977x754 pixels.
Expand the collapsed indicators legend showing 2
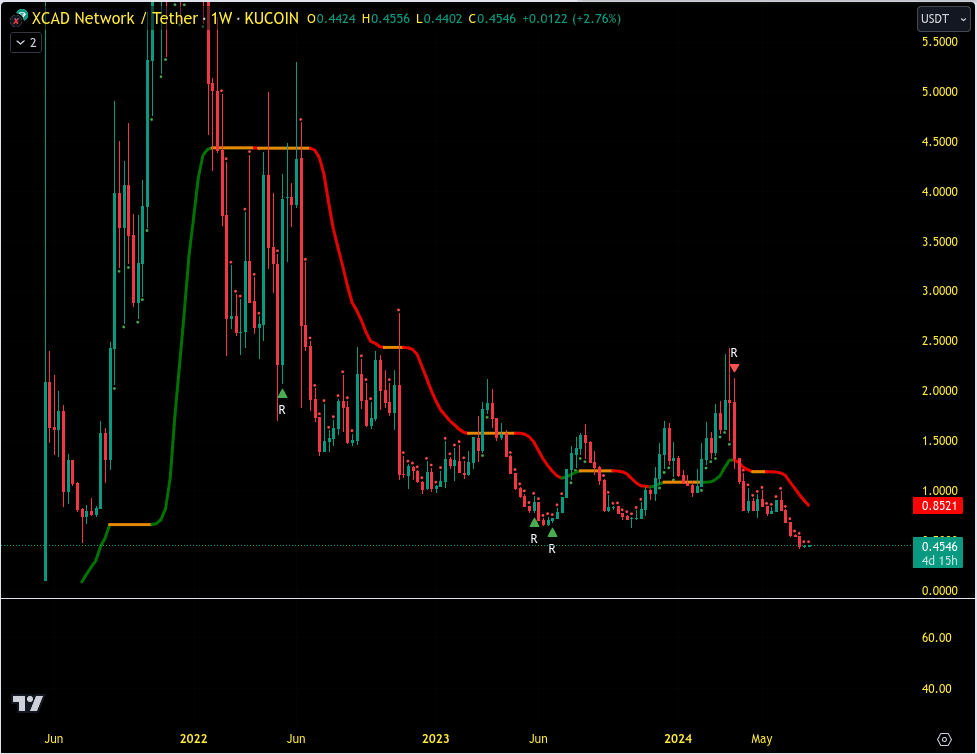[x=26, y=43]
